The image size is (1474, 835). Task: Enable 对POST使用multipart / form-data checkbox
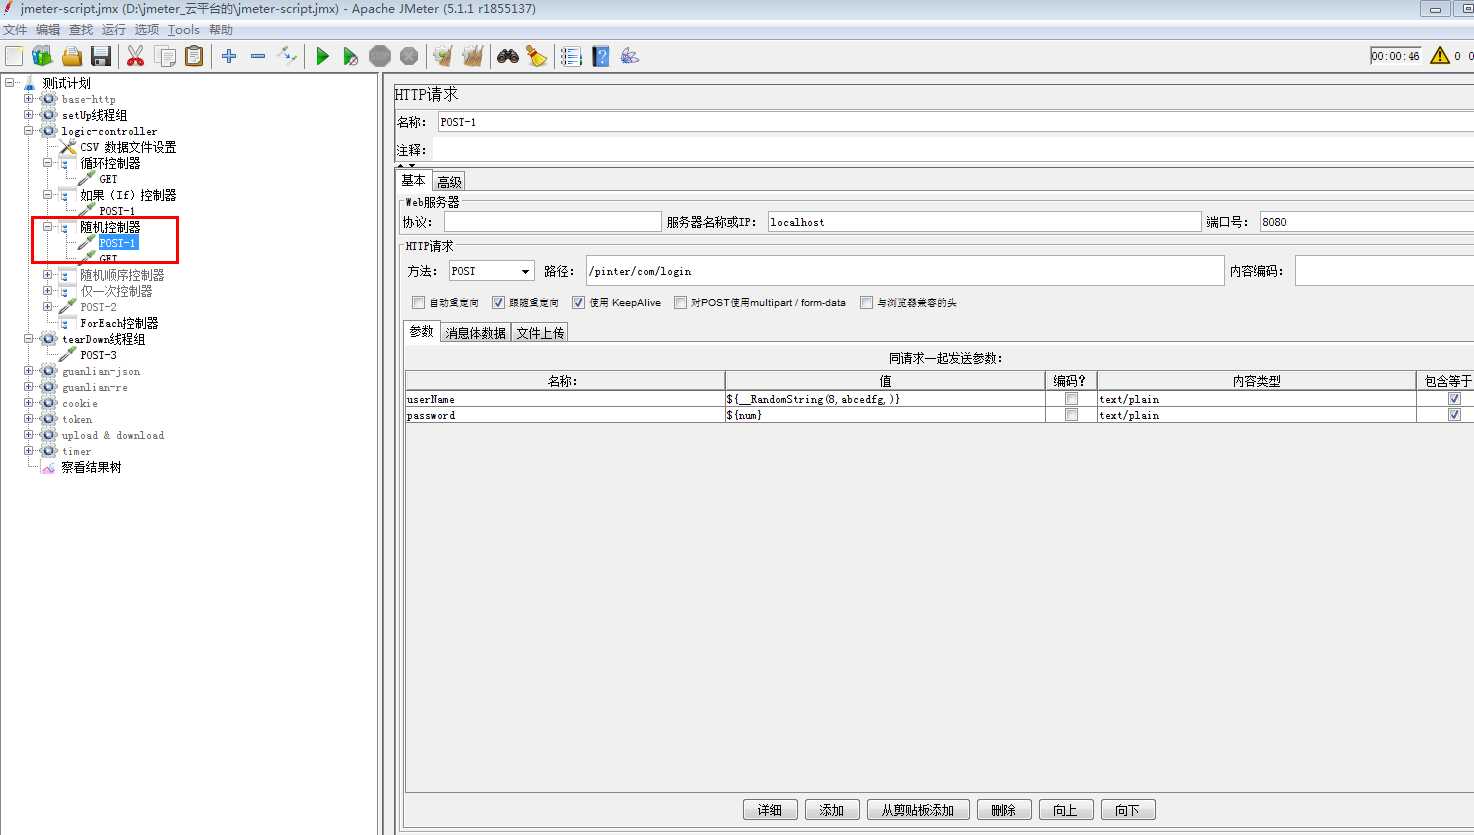(680, 302)
